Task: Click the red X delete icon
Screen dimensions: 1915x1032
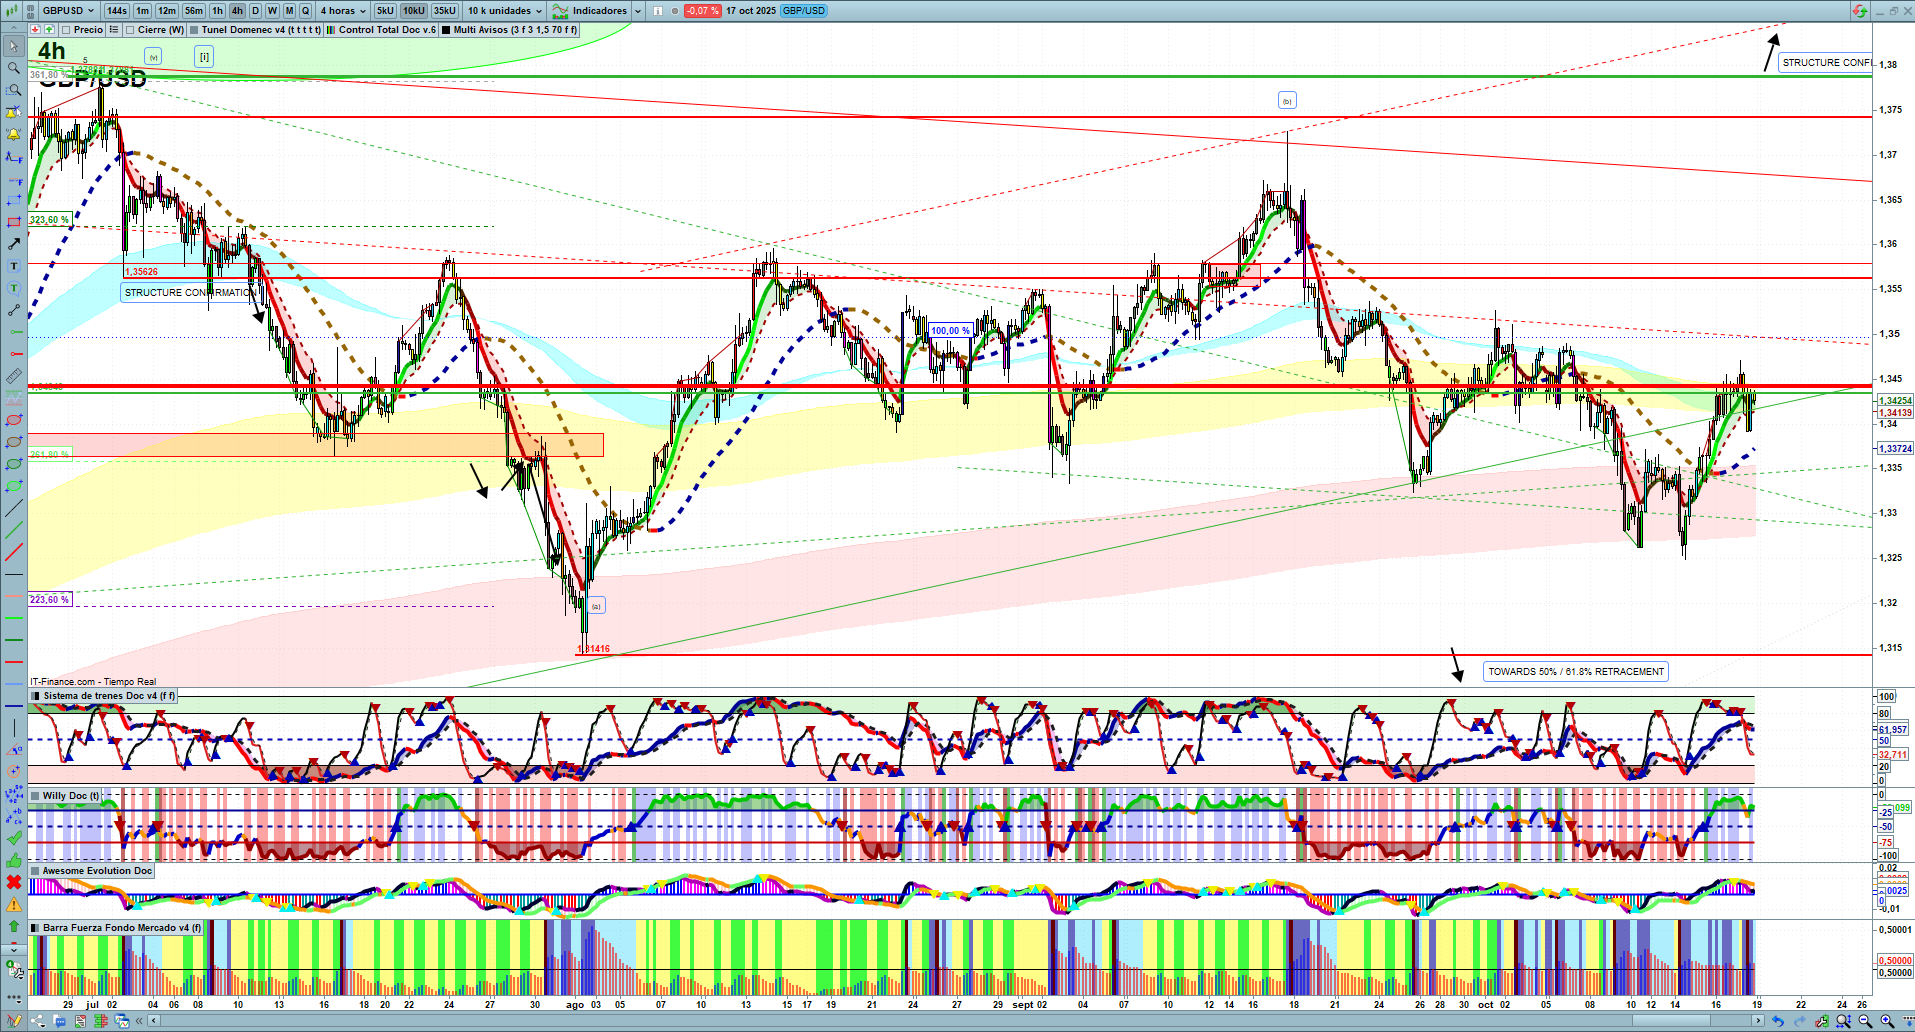Action: [x=14, y=882]
